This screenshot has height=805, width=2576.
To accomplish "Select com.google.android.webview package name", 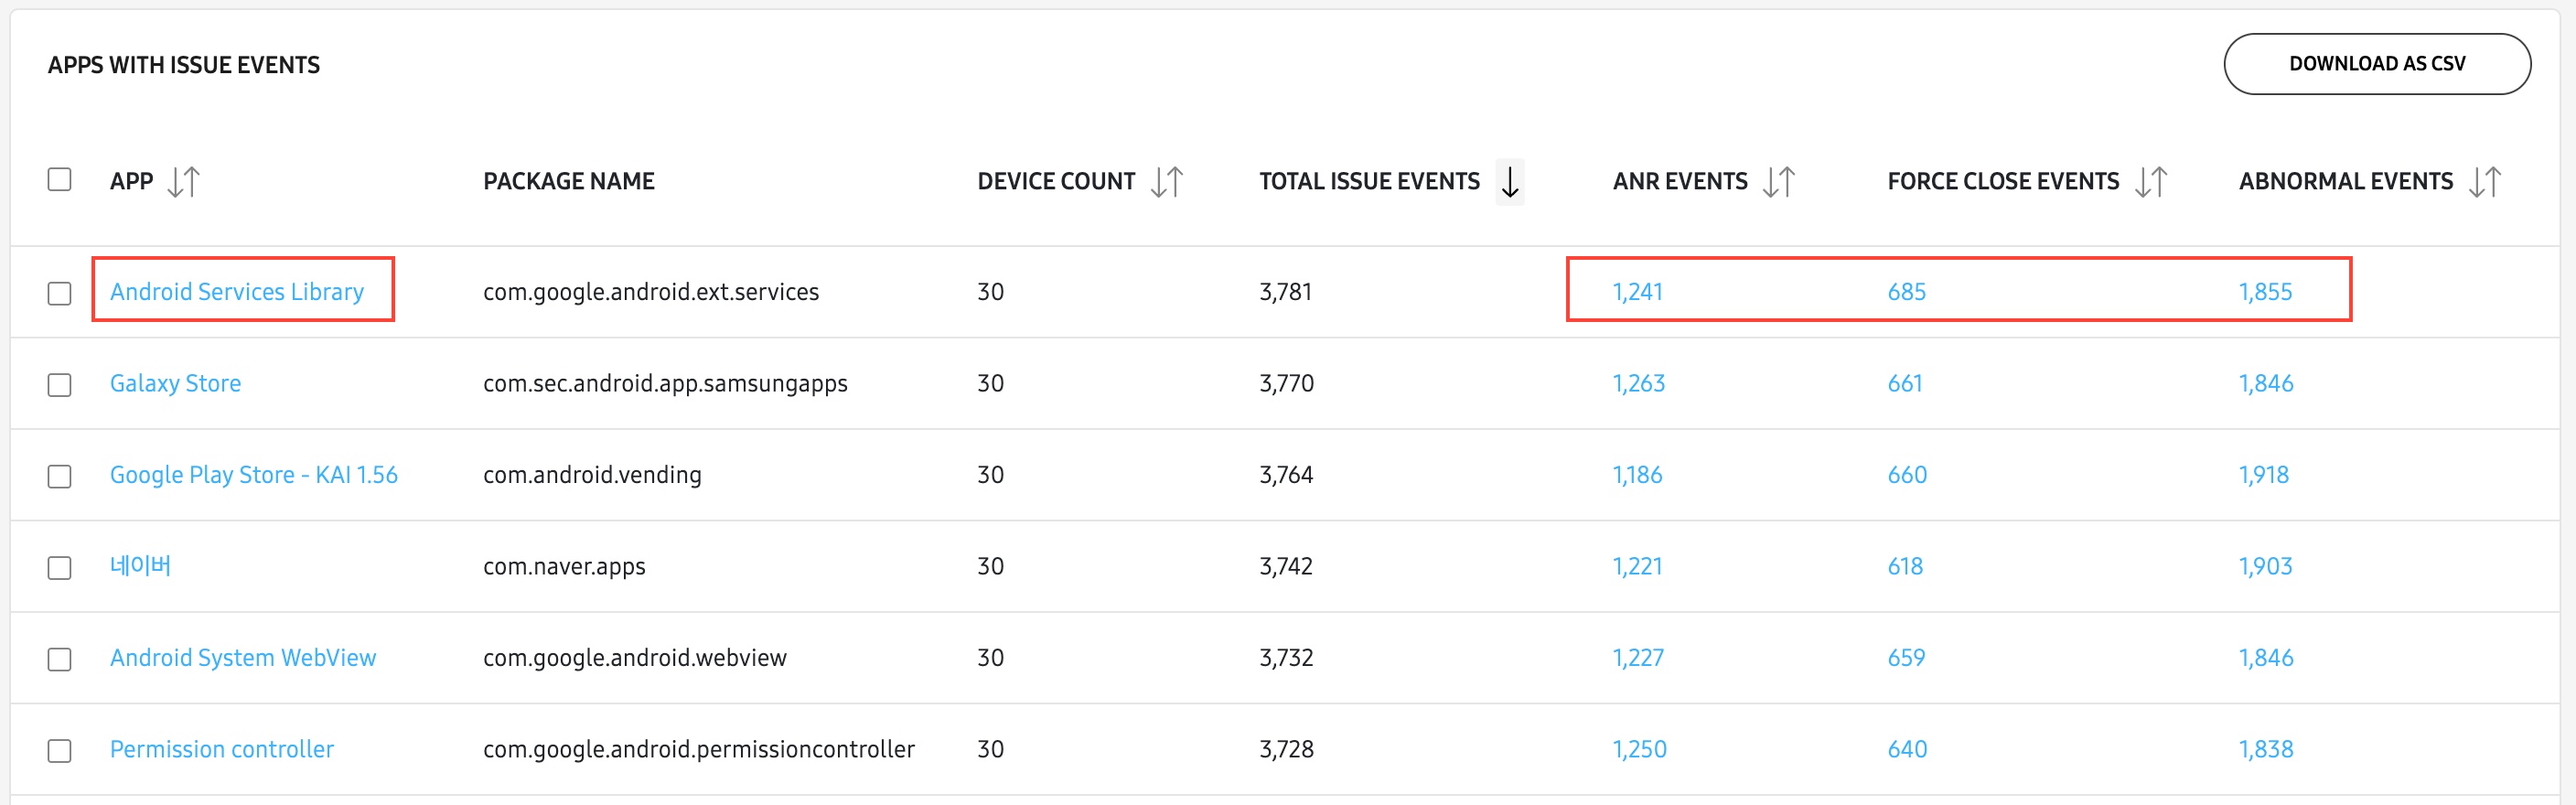I will tap(635, 657).
